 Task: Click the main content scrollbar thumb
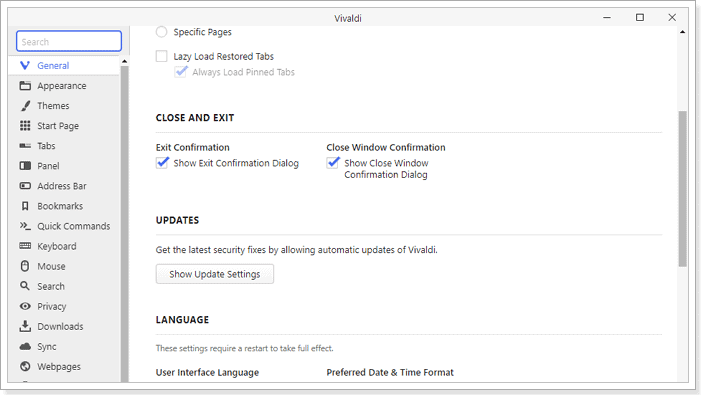click(682, 189)
